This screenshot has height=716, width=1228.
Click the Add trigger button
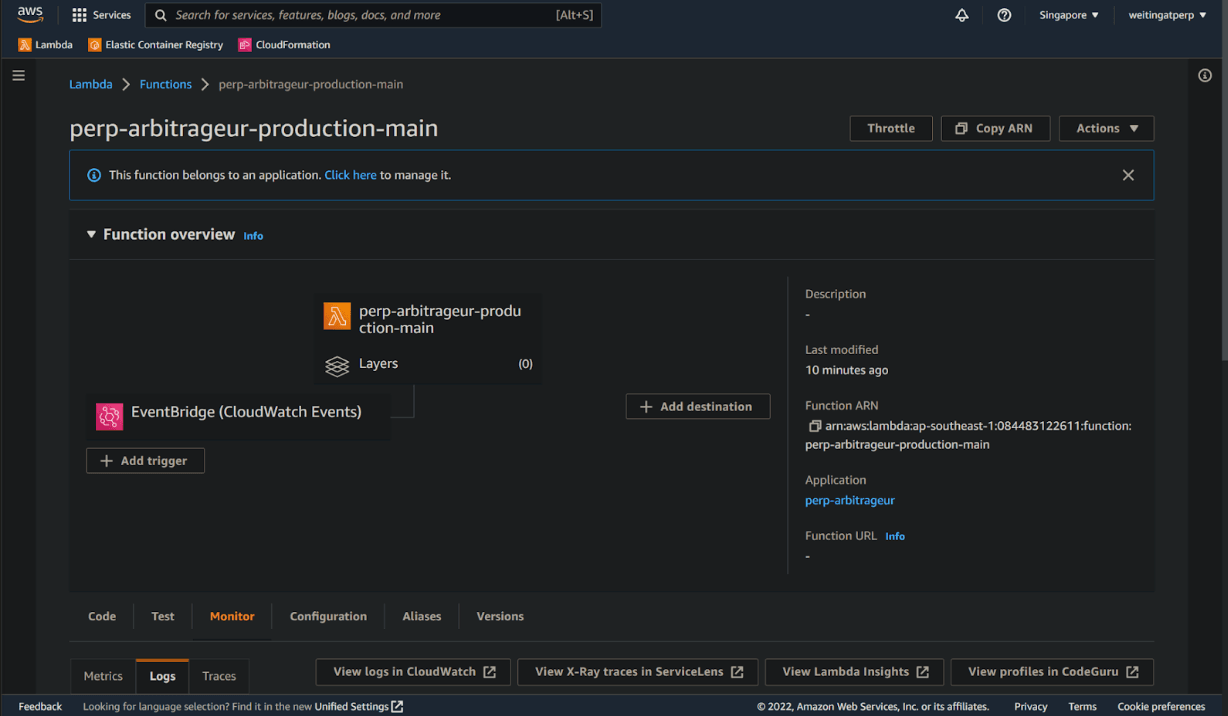(x=145, y=461)
